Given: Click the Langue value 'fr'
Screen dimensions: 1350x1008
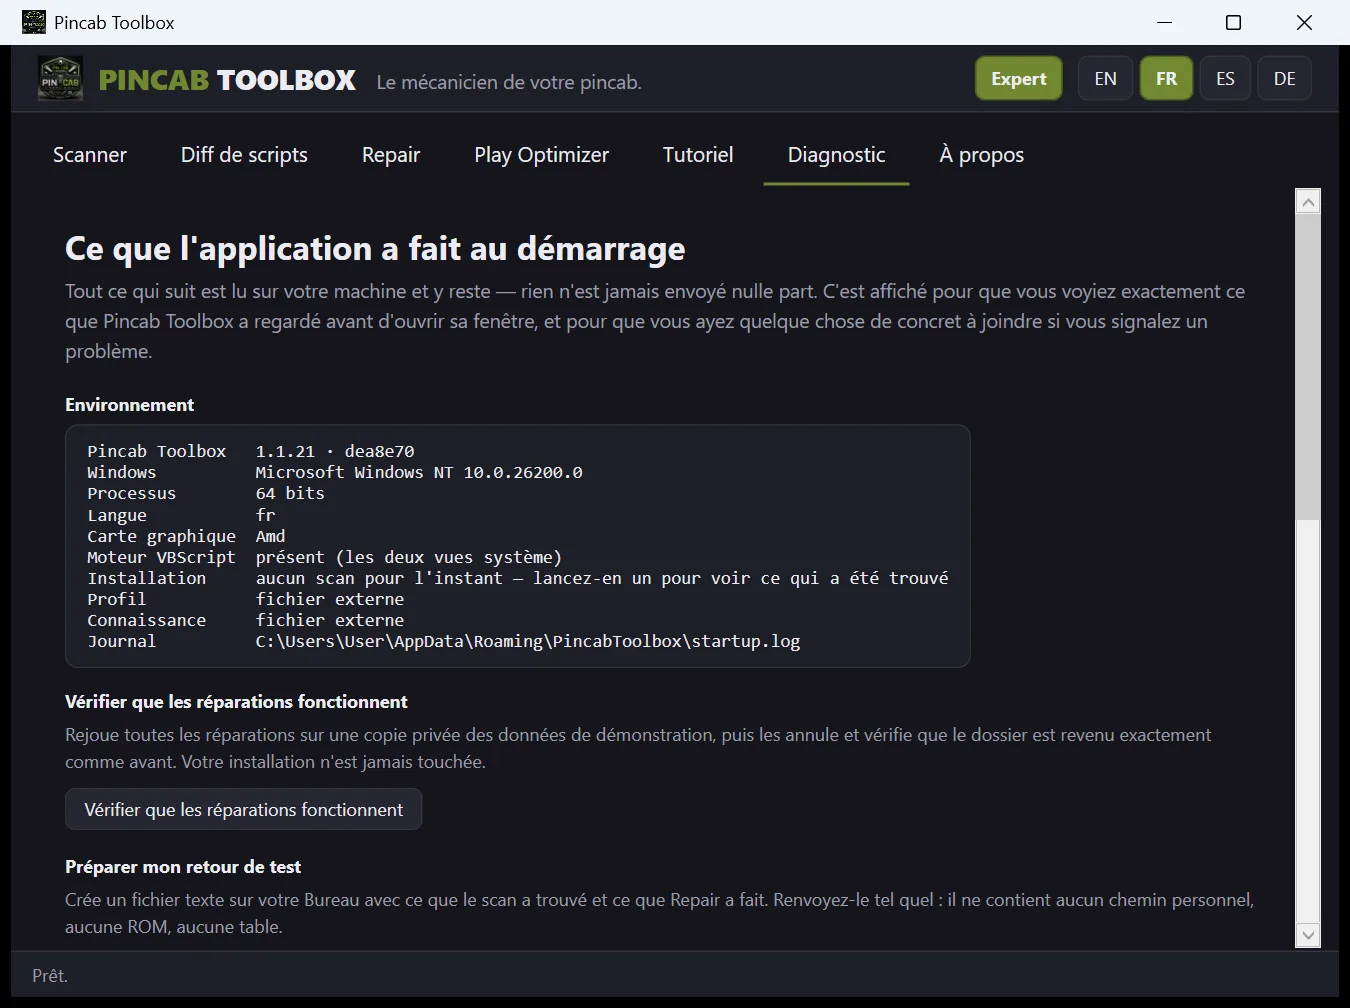Looking at the screenshot, I should click(265, 516).
